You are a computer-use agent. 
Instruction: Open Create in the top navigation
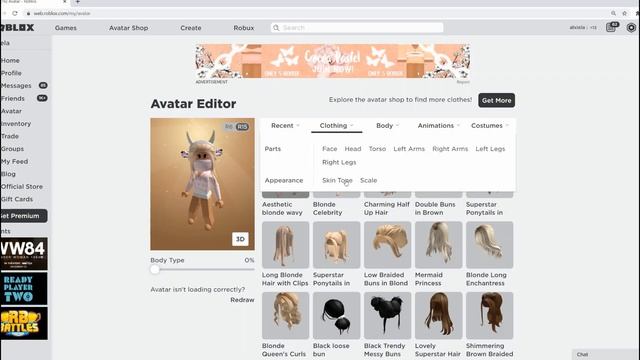191,28
